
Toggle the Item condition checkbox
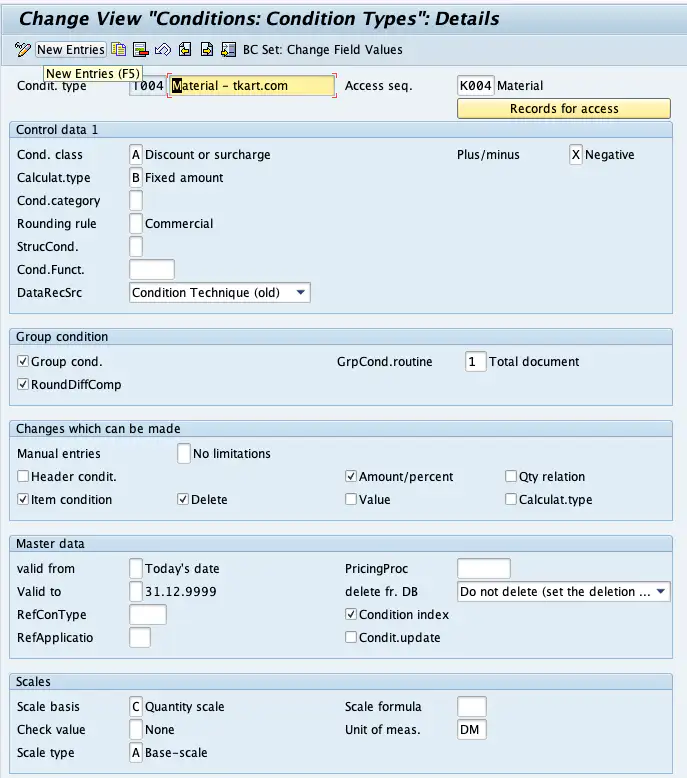pyautogui.click(x=23, y=499)
